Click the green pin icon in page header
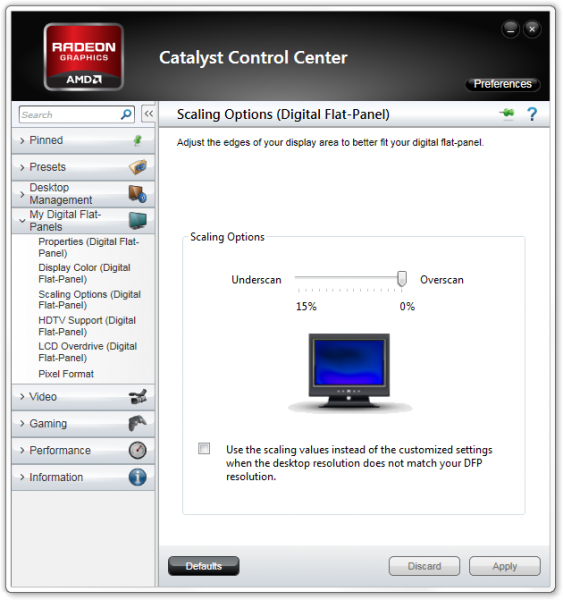Screen dimensions: 563x600 pos(508,114)
